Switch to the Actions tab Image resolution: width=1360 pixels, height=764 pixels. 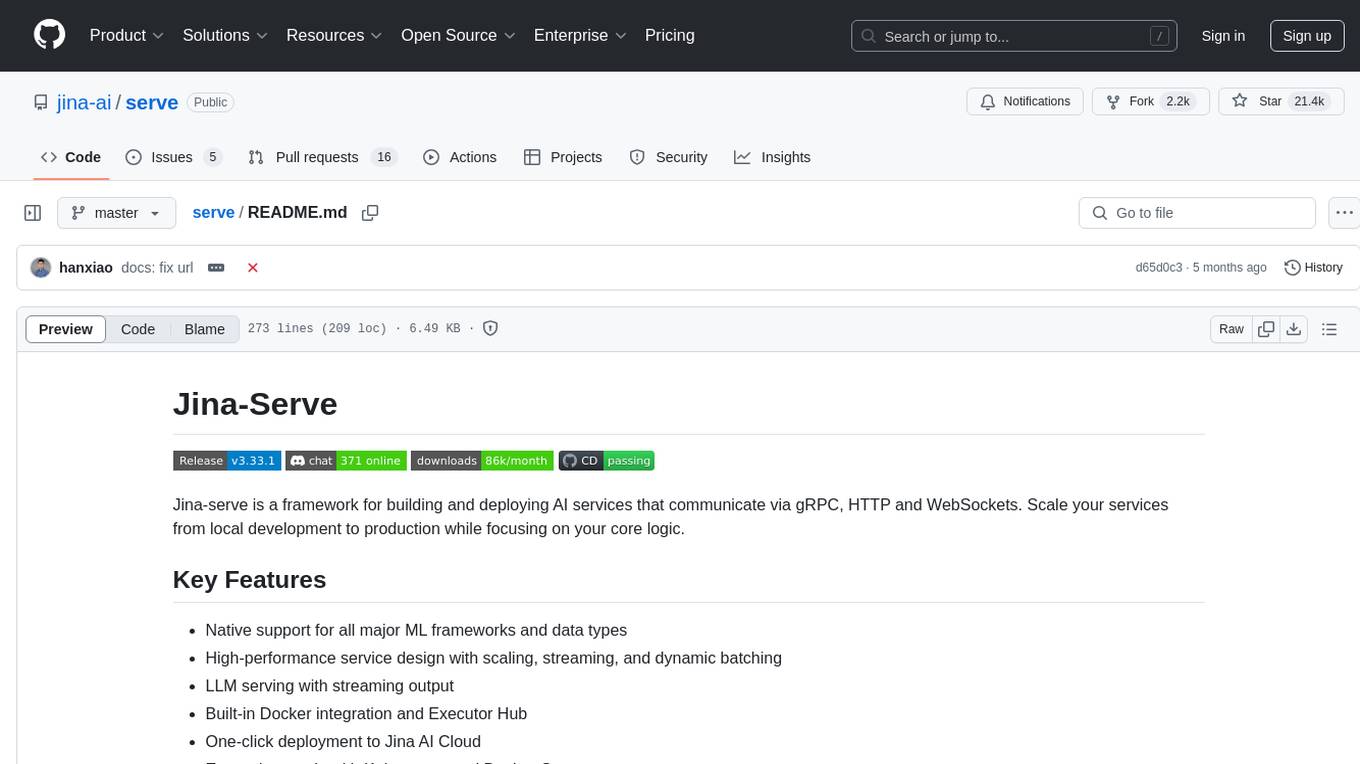pyautogui.click(x=460, y=157)
